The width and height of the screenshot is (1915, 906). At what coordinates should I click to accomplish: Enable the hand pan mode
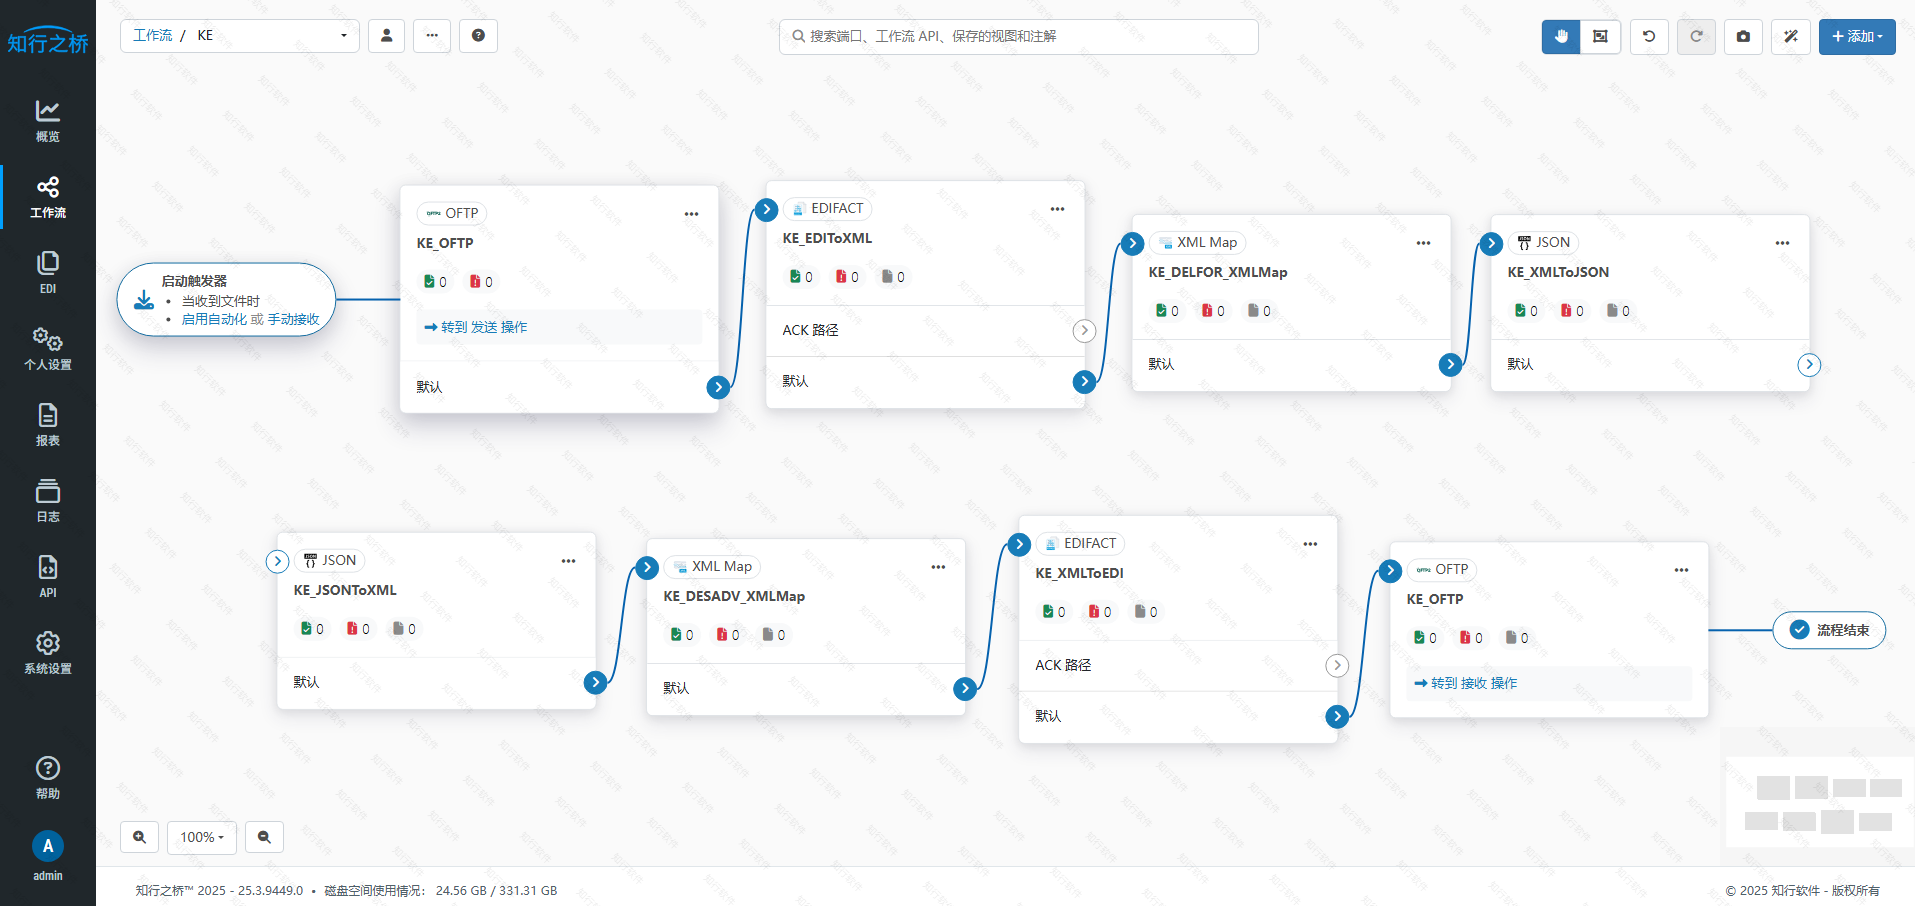[1561, 36]
